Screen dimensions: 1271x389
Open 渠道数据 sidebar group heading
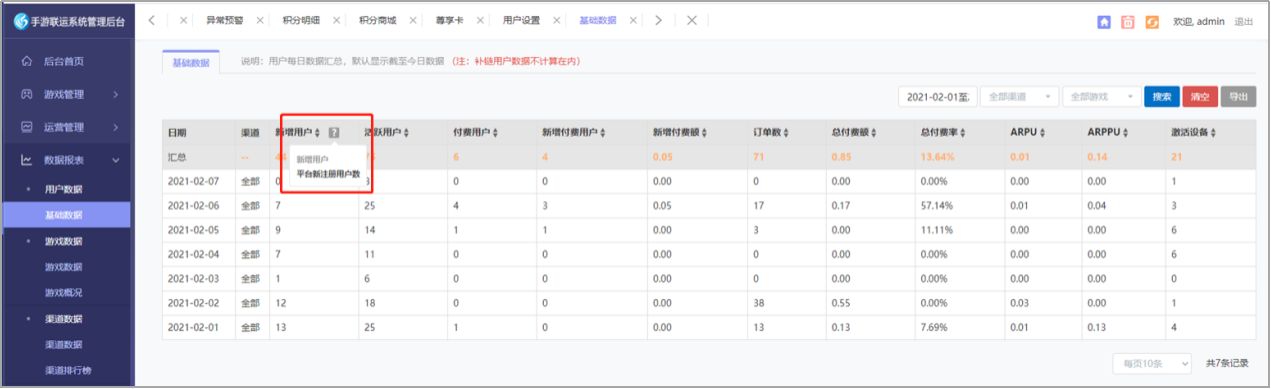tap(64, 319)
